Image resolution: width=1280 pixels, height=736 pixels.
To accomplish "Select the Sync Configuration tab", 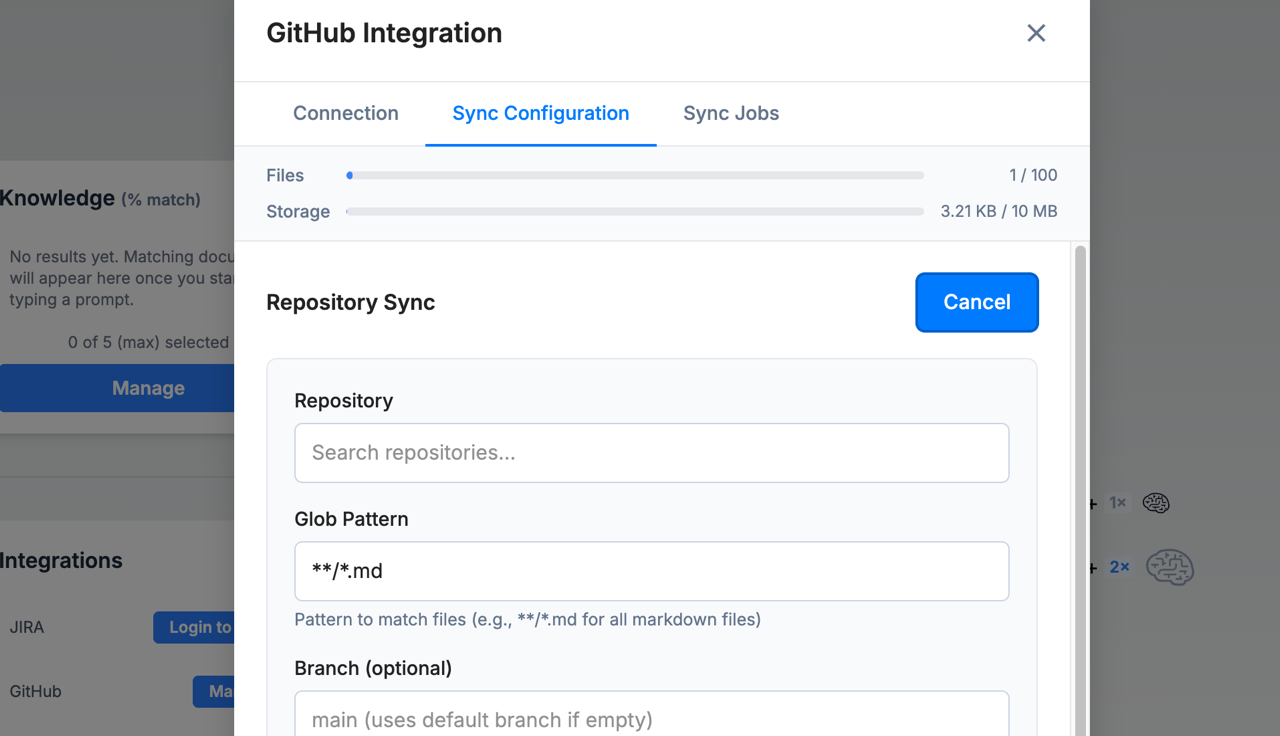I will coord(540,113).
